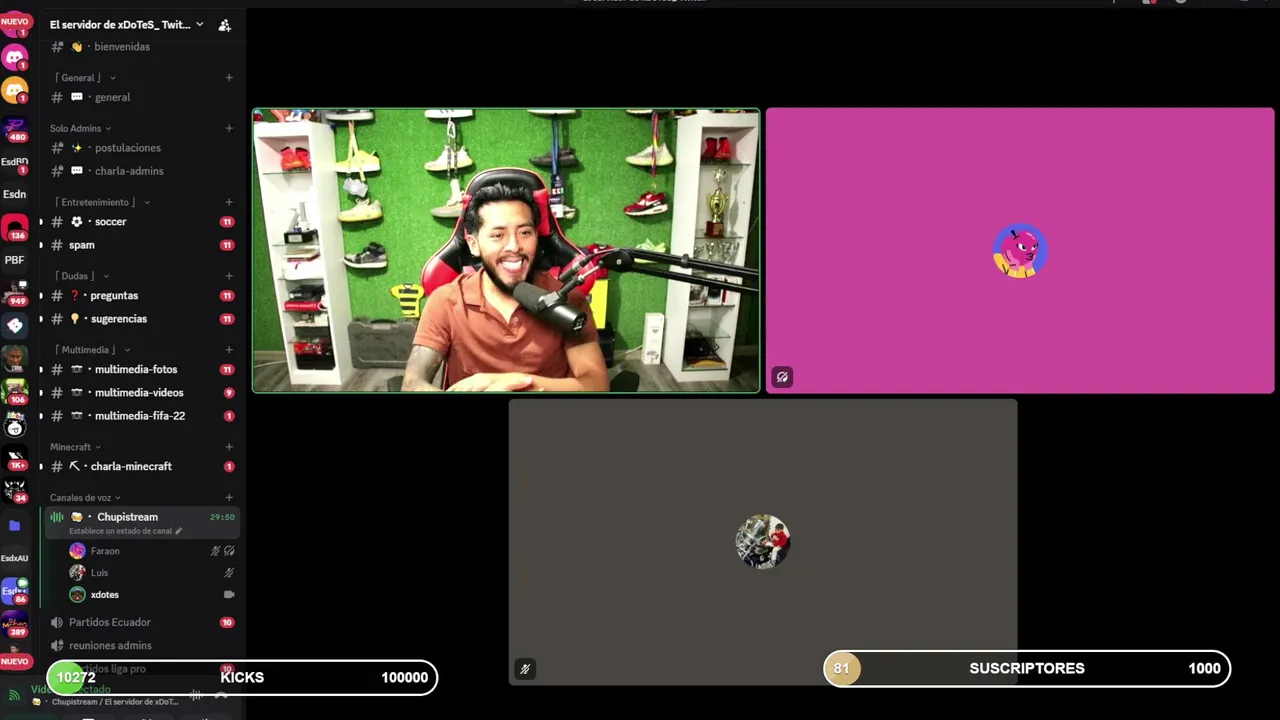The width and height of the screenshot is (1280, 720).
Task: Open server icon with 1K+ badge
Action: click(x=15, y=457)
